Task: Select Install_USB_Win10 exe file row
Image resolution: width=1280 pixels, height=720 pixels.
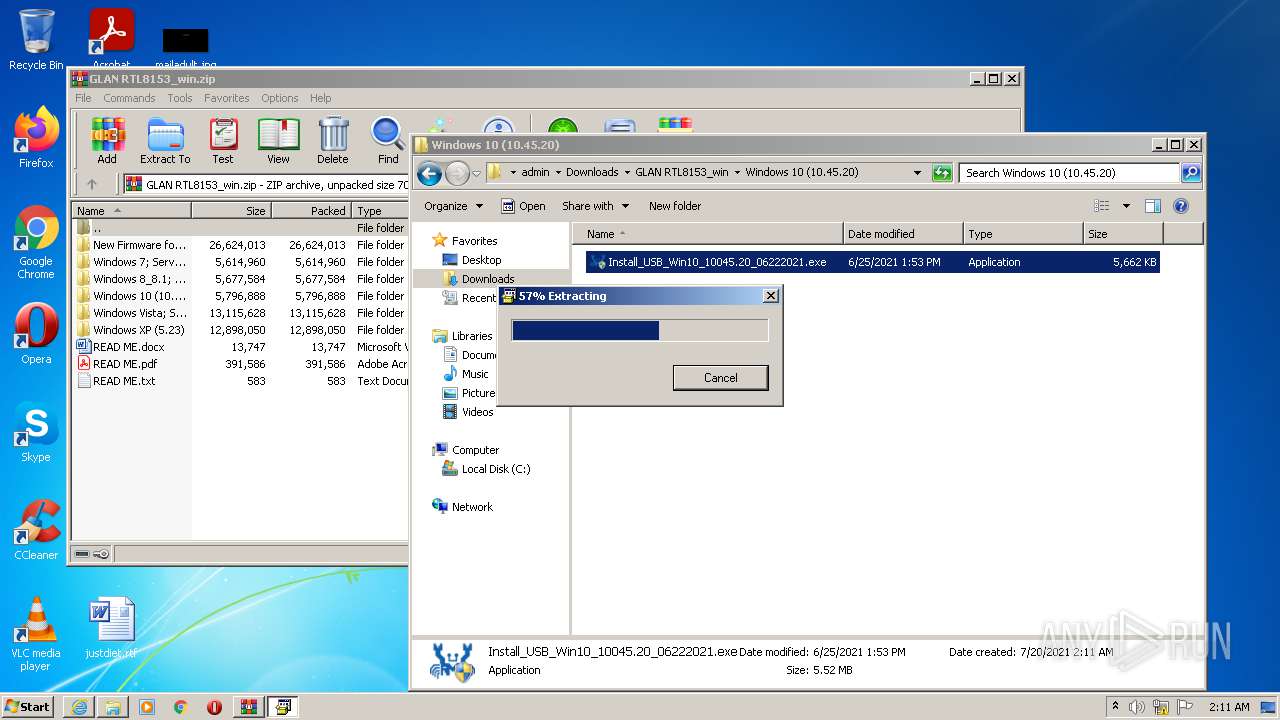Action: tap(872, 262)
